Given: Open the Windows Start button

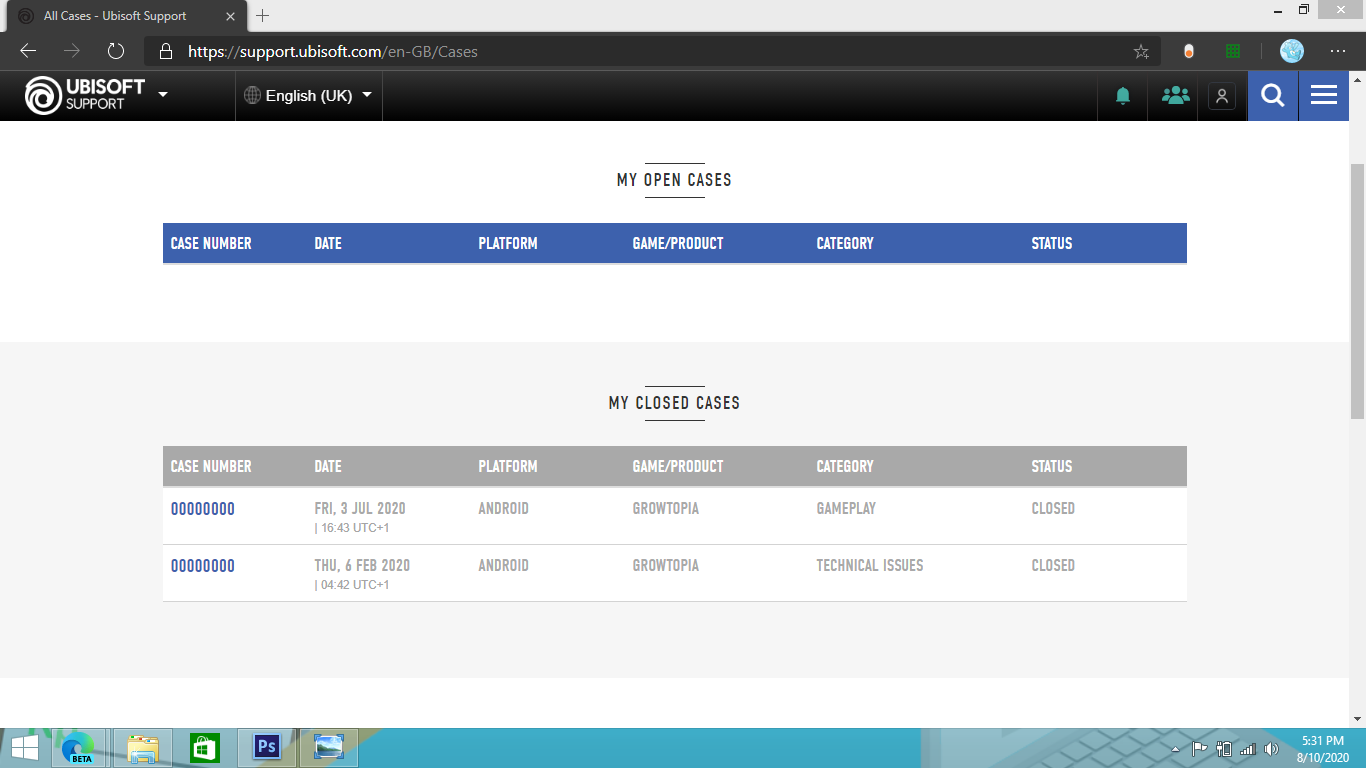Looking at the screenshot, I should tap(25, 748).
